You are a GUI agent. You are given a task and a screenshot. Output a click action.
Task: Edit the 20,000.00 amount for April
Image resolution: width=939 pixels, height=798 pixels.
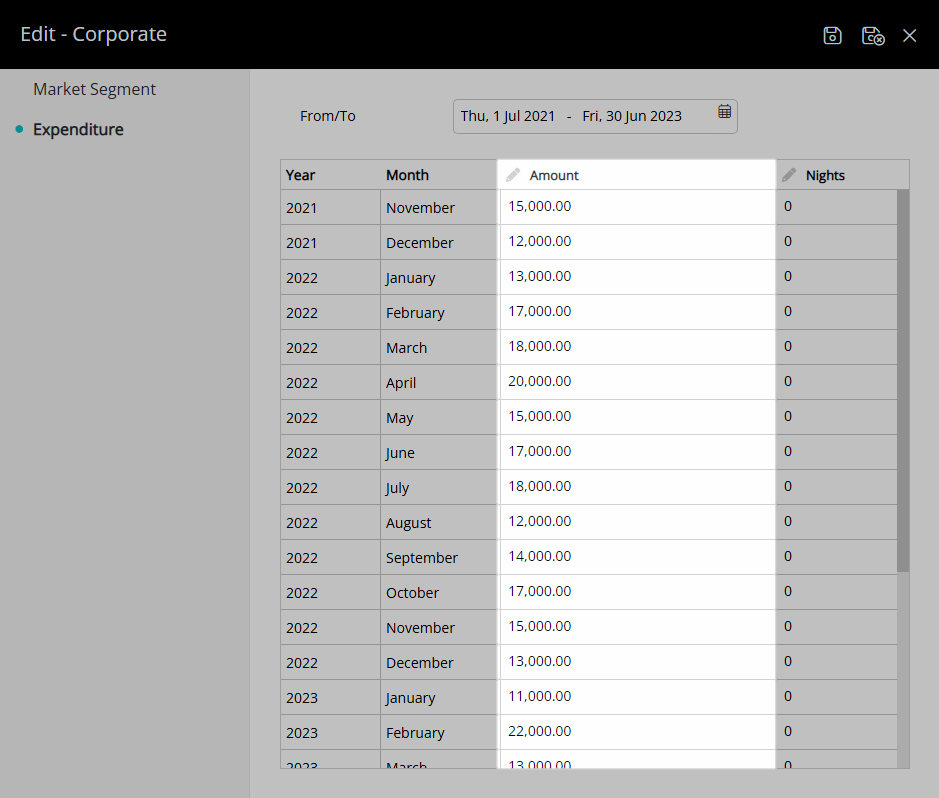[637, 382]
